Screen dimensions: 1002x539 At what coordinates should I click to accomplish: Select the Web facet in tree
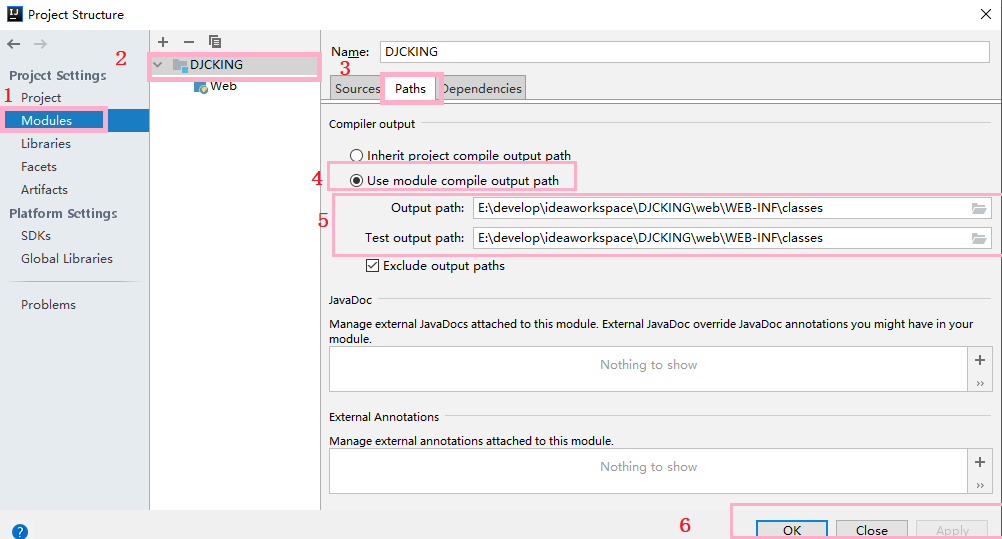pos(223,86)
